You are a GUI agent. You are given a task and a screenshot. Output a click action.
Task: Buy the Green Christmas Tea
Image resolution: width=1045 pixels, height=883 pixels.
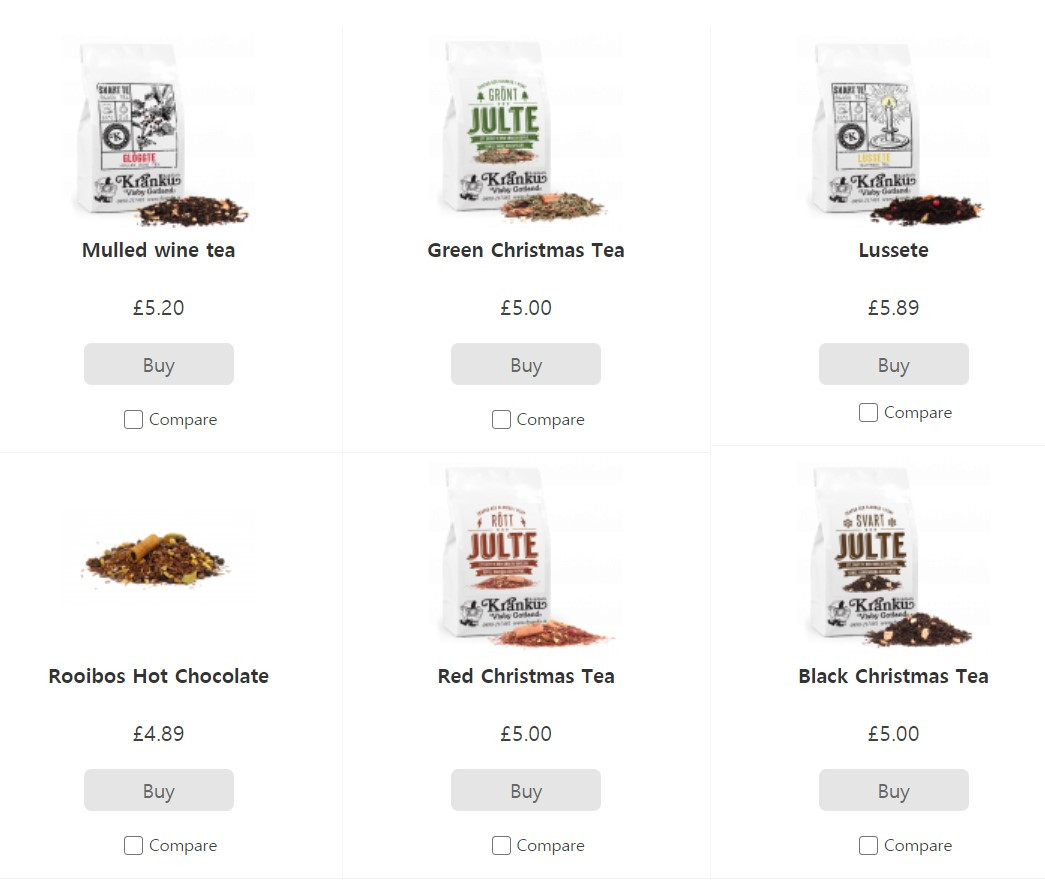tap(526, 365)
